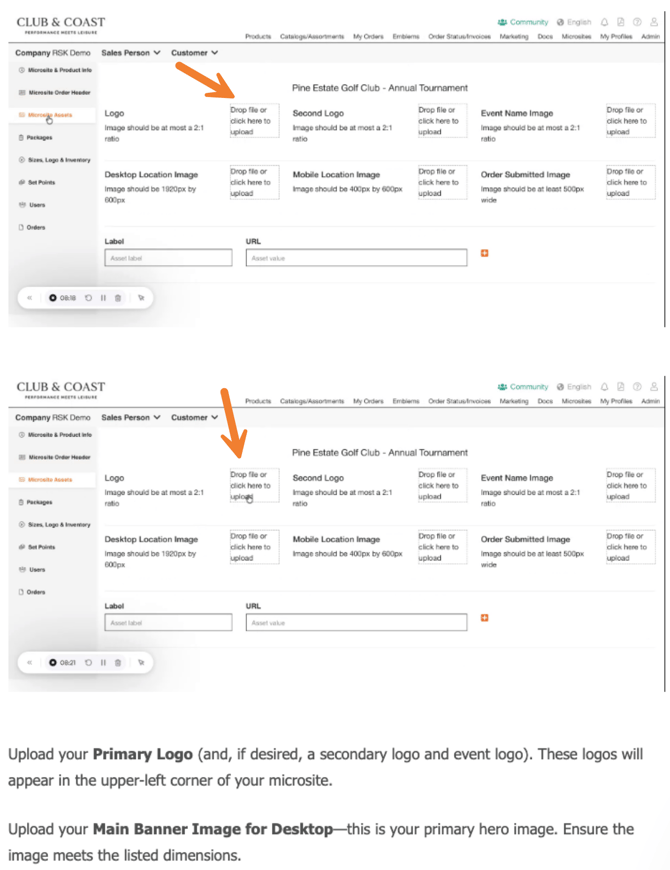This screenshot has width=670, height=870.
Task: Open Set Points in the bottom screenshot sidebar
Action: pyautogui.click(x=40, y=547)
